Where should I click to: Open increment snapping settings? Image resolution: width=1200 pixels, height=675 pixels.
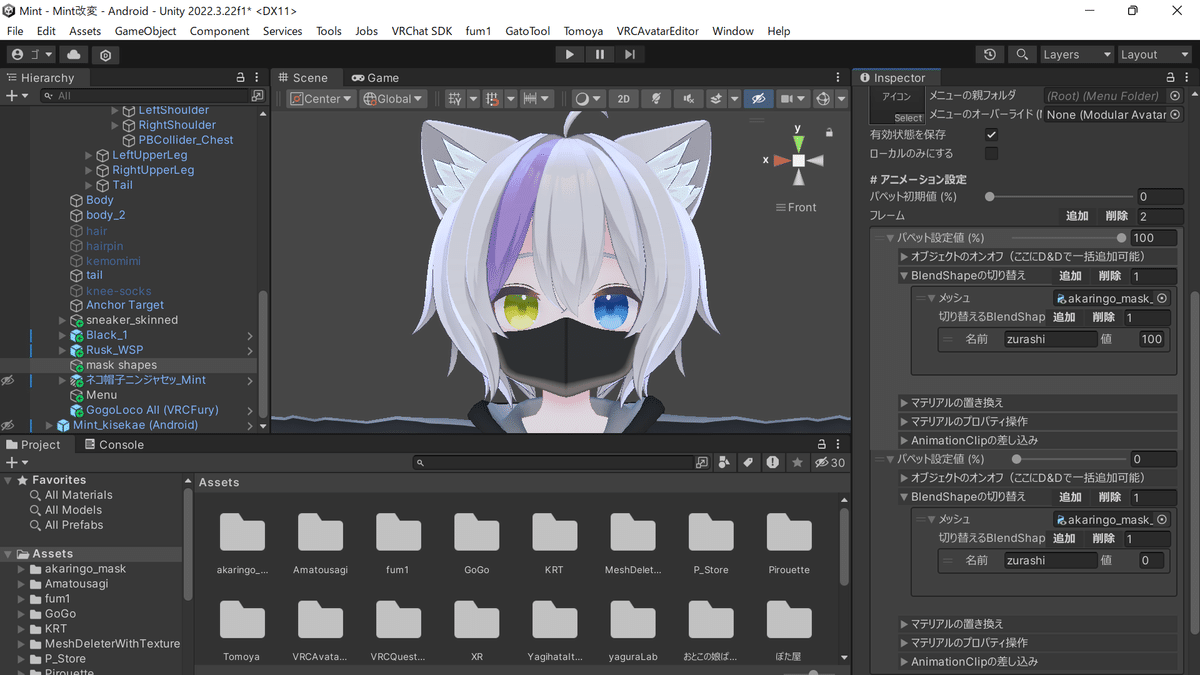(x=538, y=99)
